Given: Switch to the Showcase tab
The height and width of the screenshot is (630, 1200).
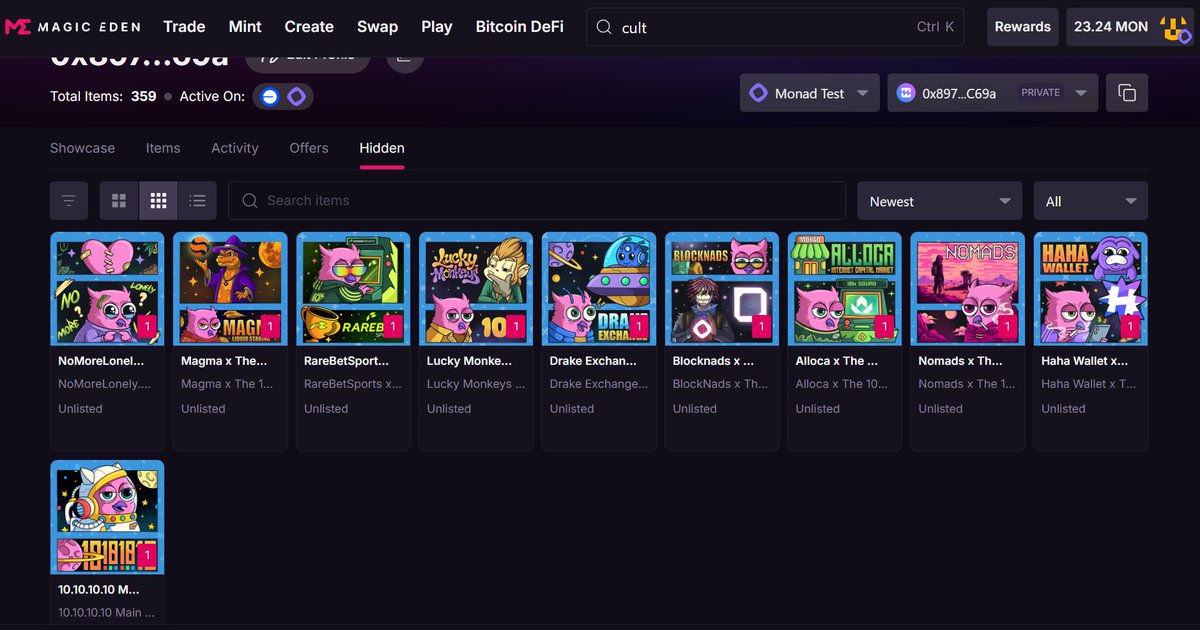Looking at the screenshot, I should (x=82, y=148).
